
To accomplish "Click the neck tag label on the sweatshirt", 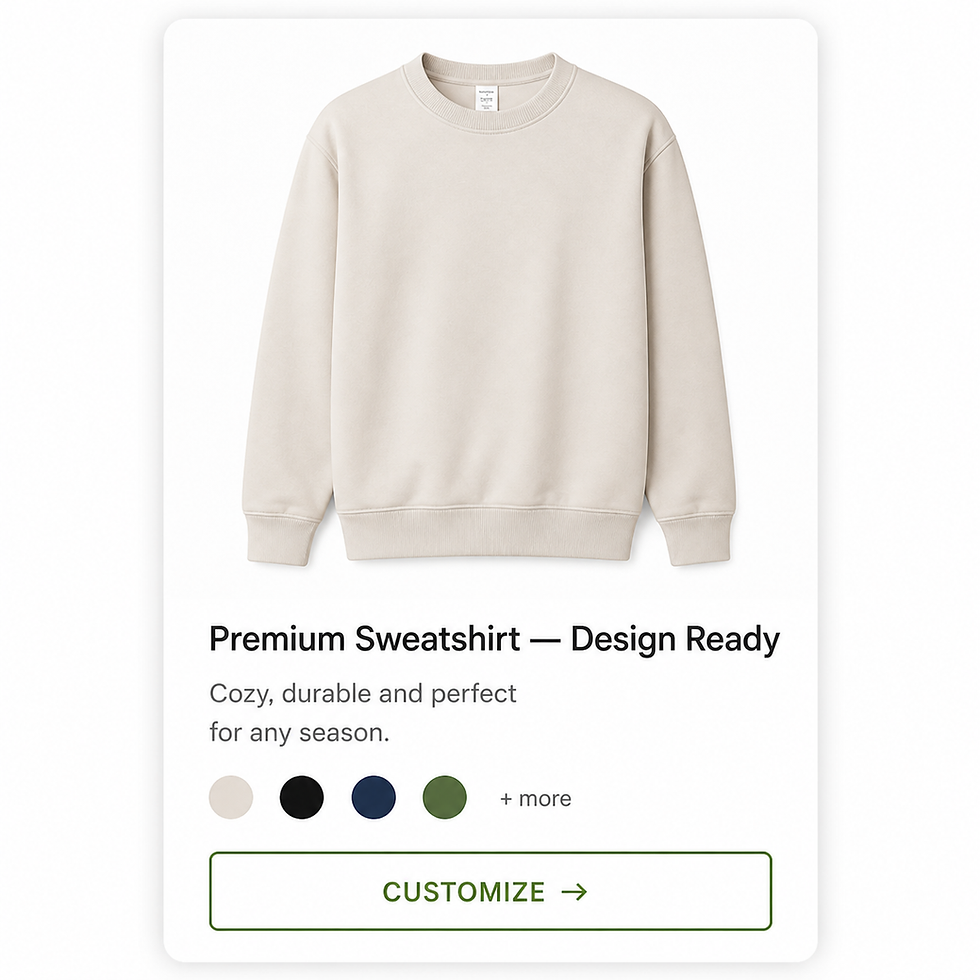I will pyautogui.click(x=488, y=98).
